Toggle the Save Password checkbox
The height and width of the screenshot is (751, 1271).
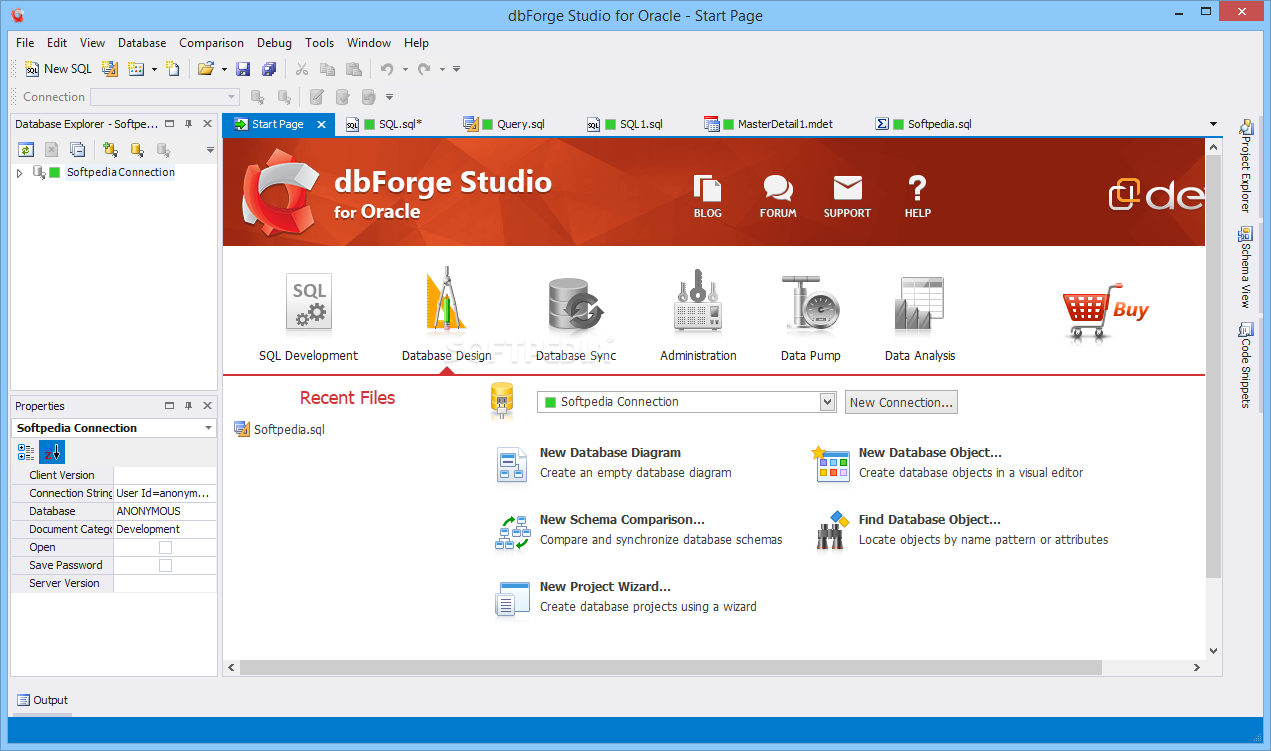165,565
